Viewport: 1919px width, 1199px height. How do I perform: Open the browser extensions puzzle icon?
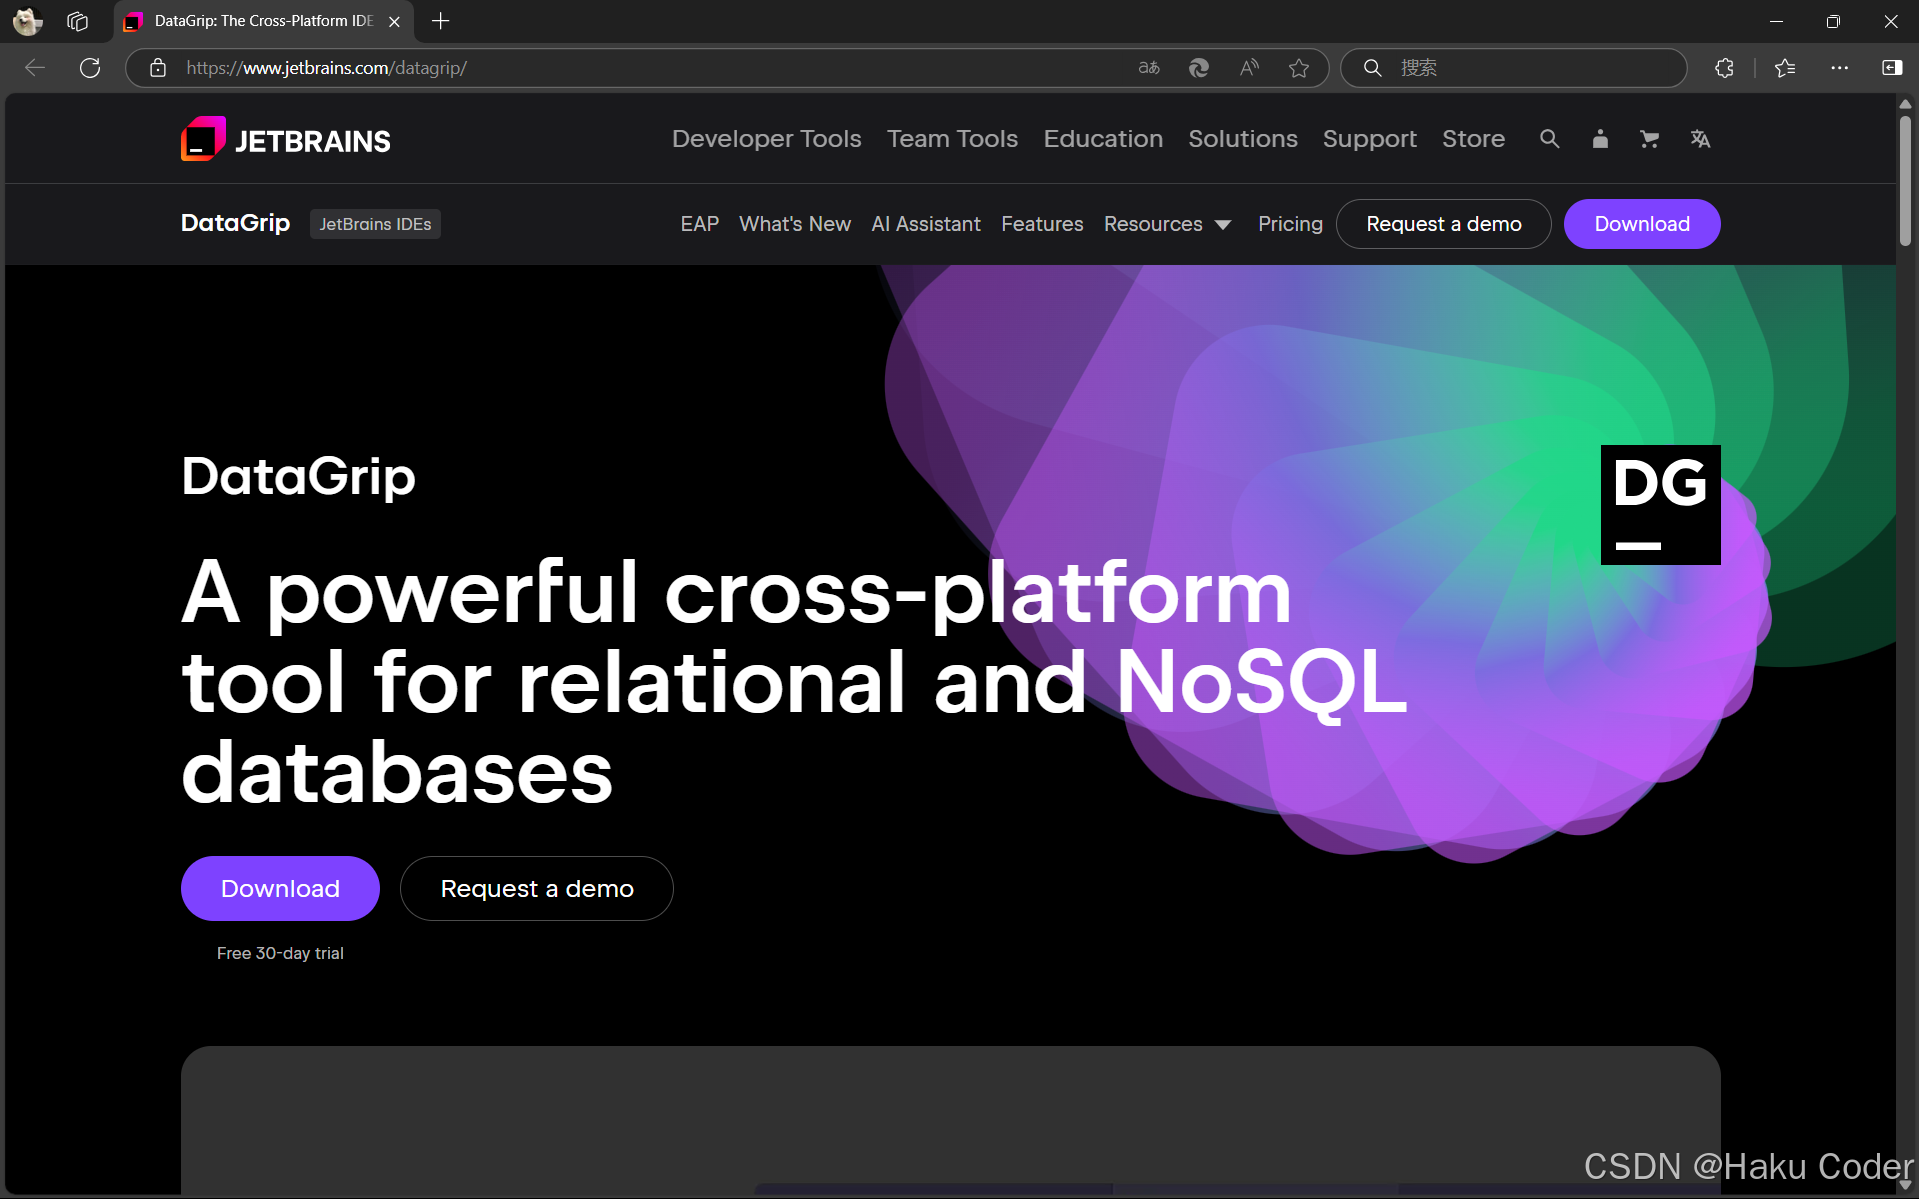tap(1724, 68)
